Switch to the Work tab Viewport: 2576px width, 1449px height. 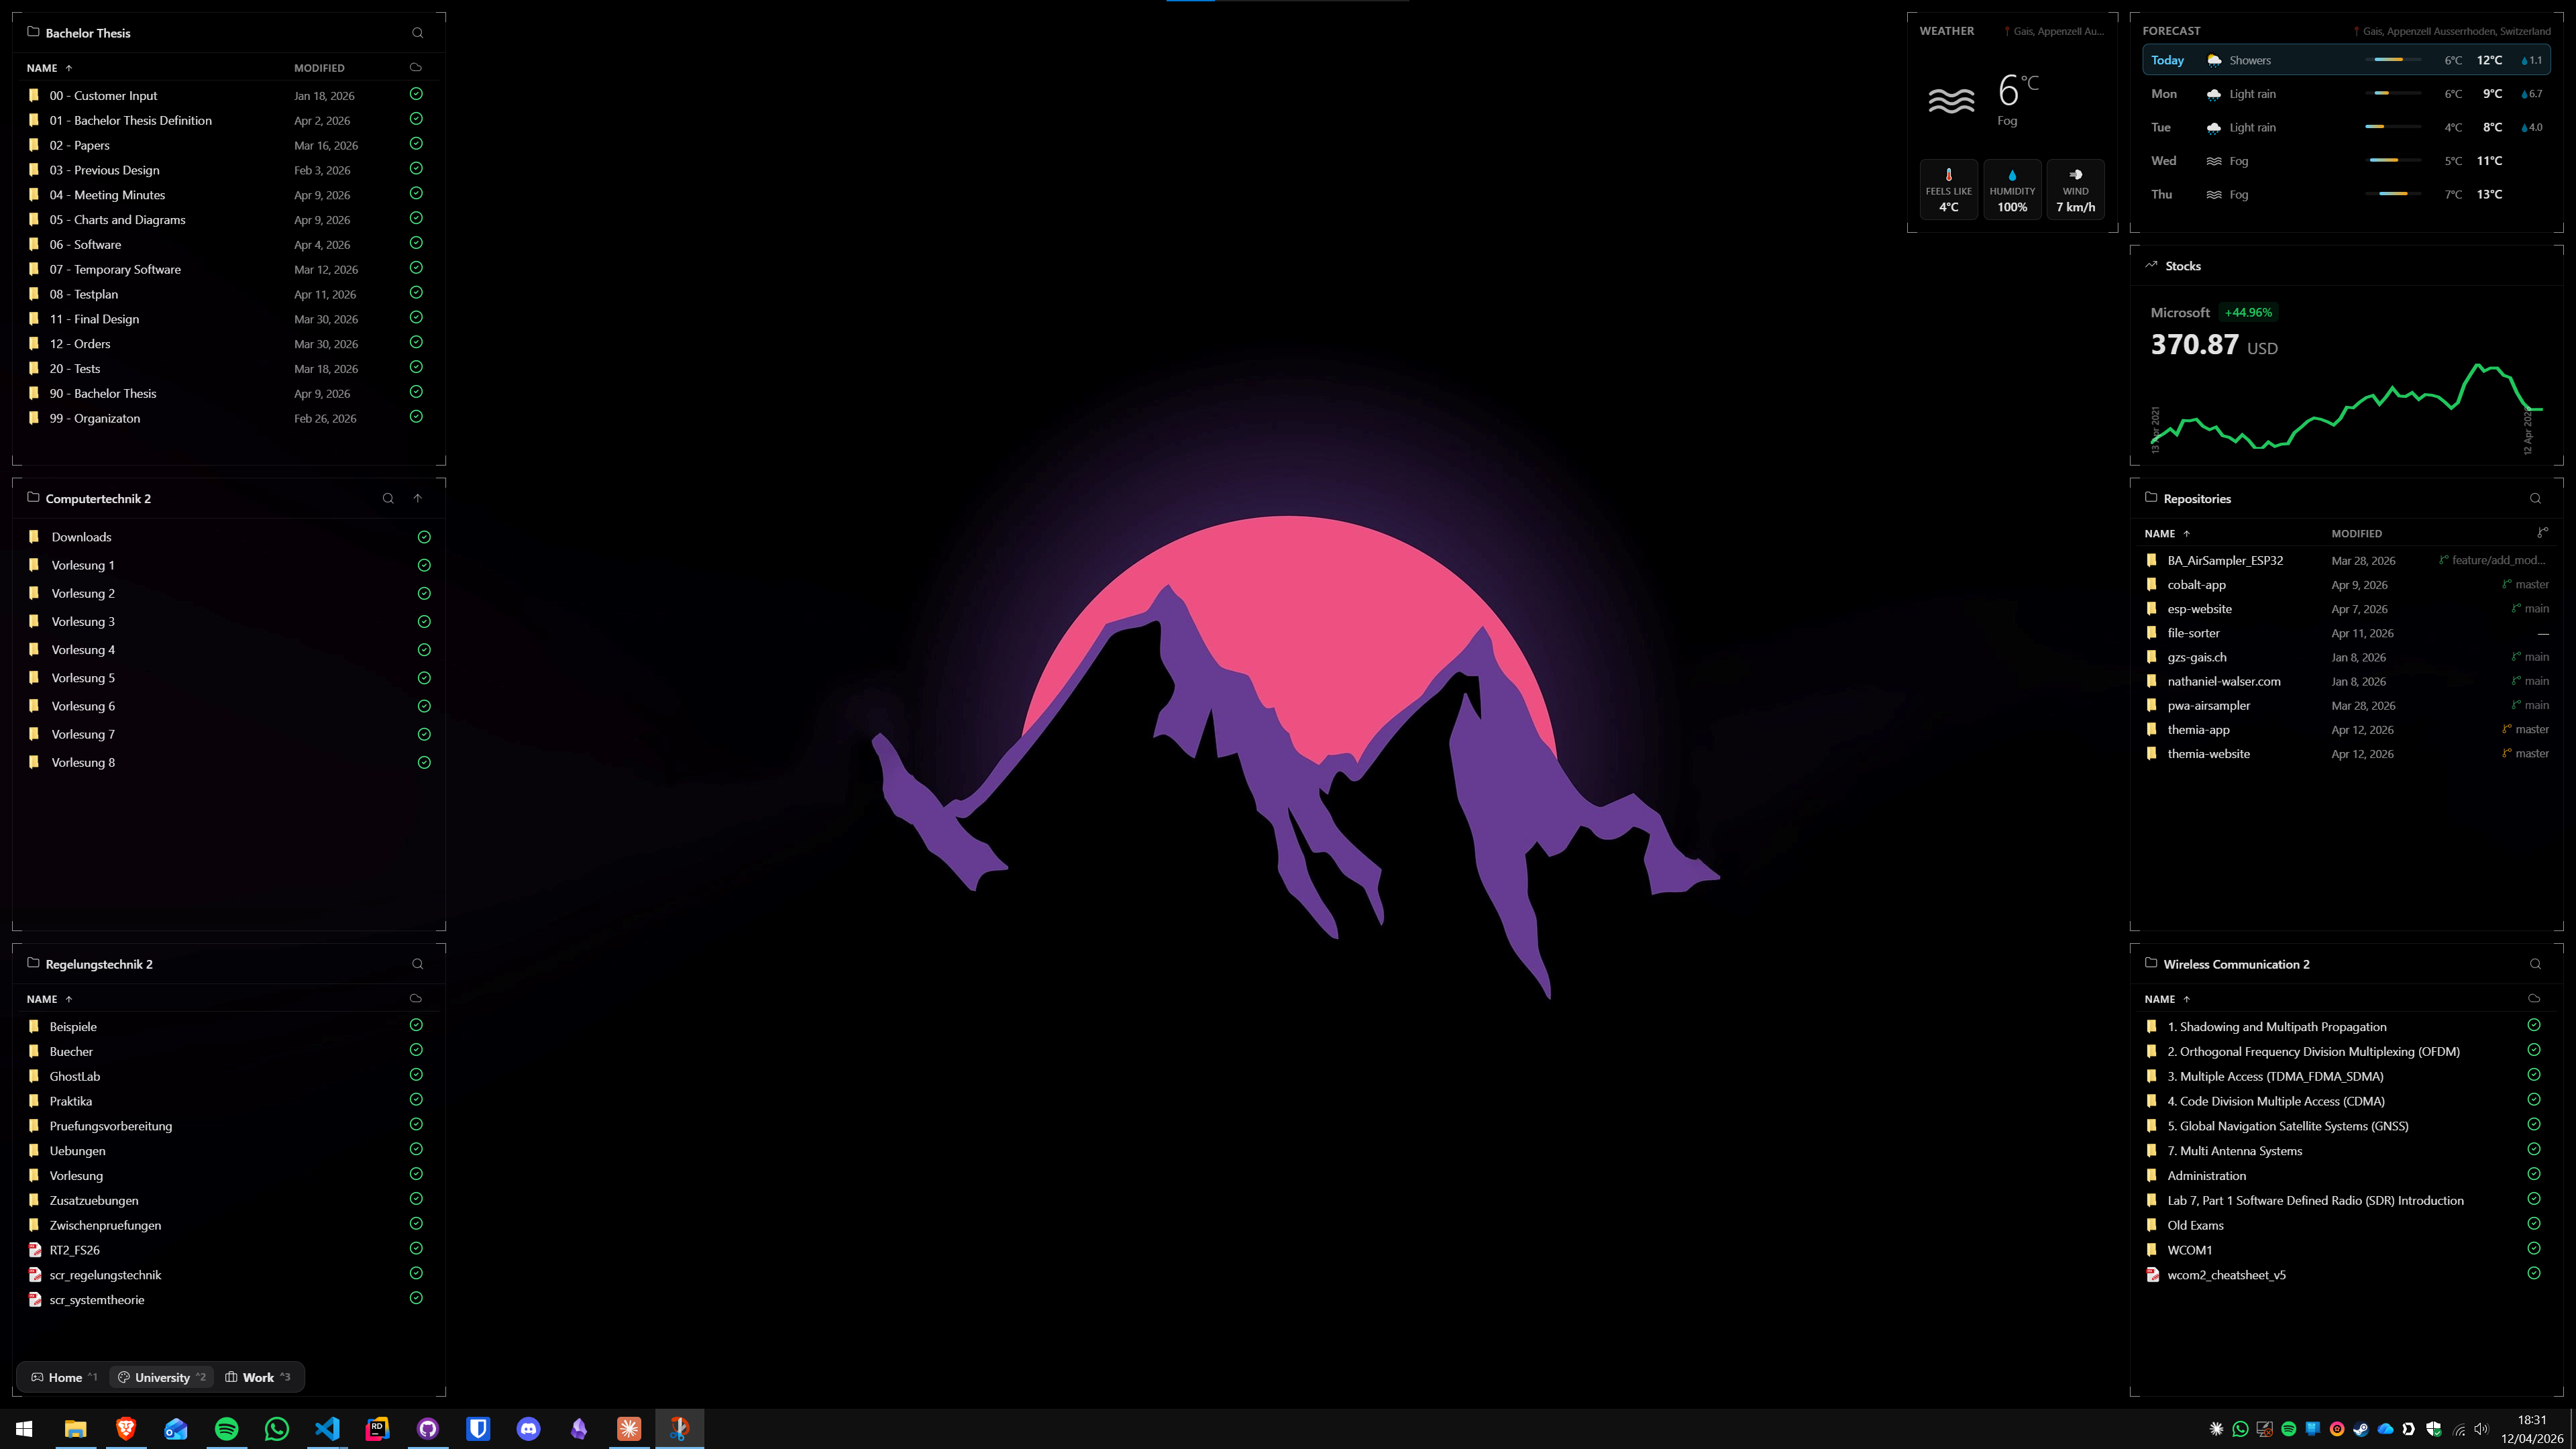point(257,1377)
